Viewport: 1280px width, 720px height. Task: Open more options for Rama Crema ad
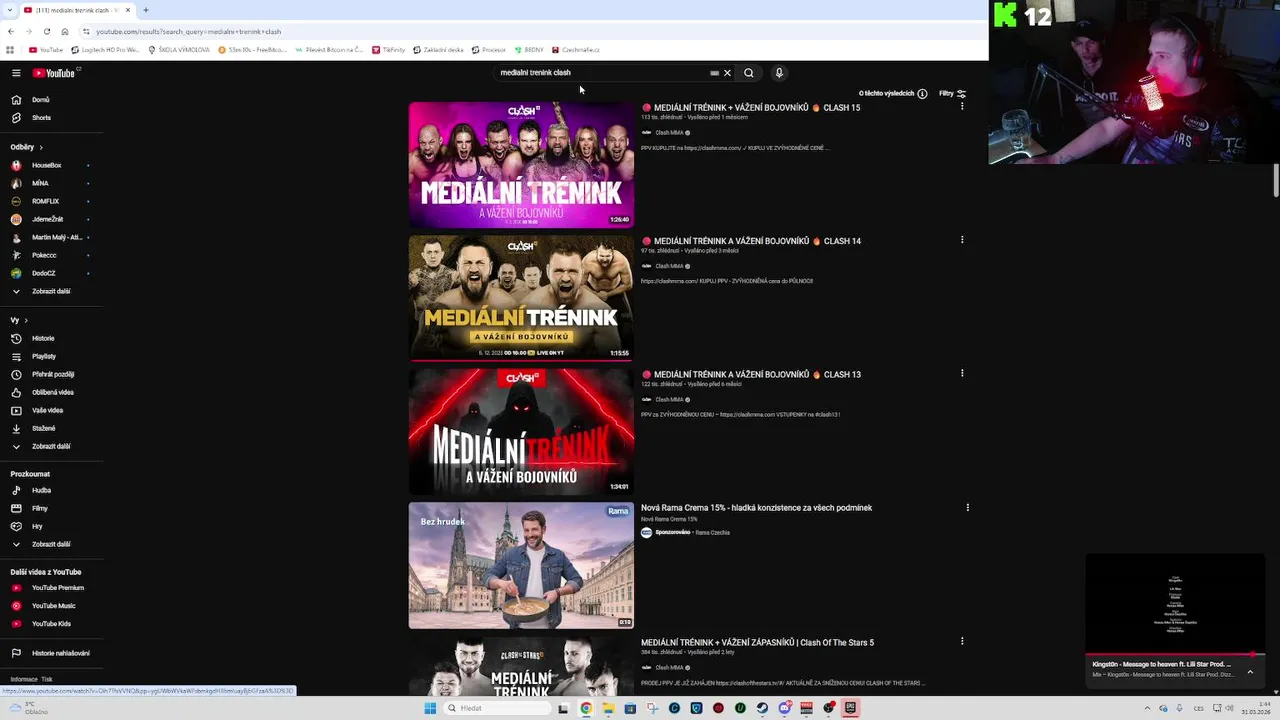pyautogui.click(x=967, y=507)
